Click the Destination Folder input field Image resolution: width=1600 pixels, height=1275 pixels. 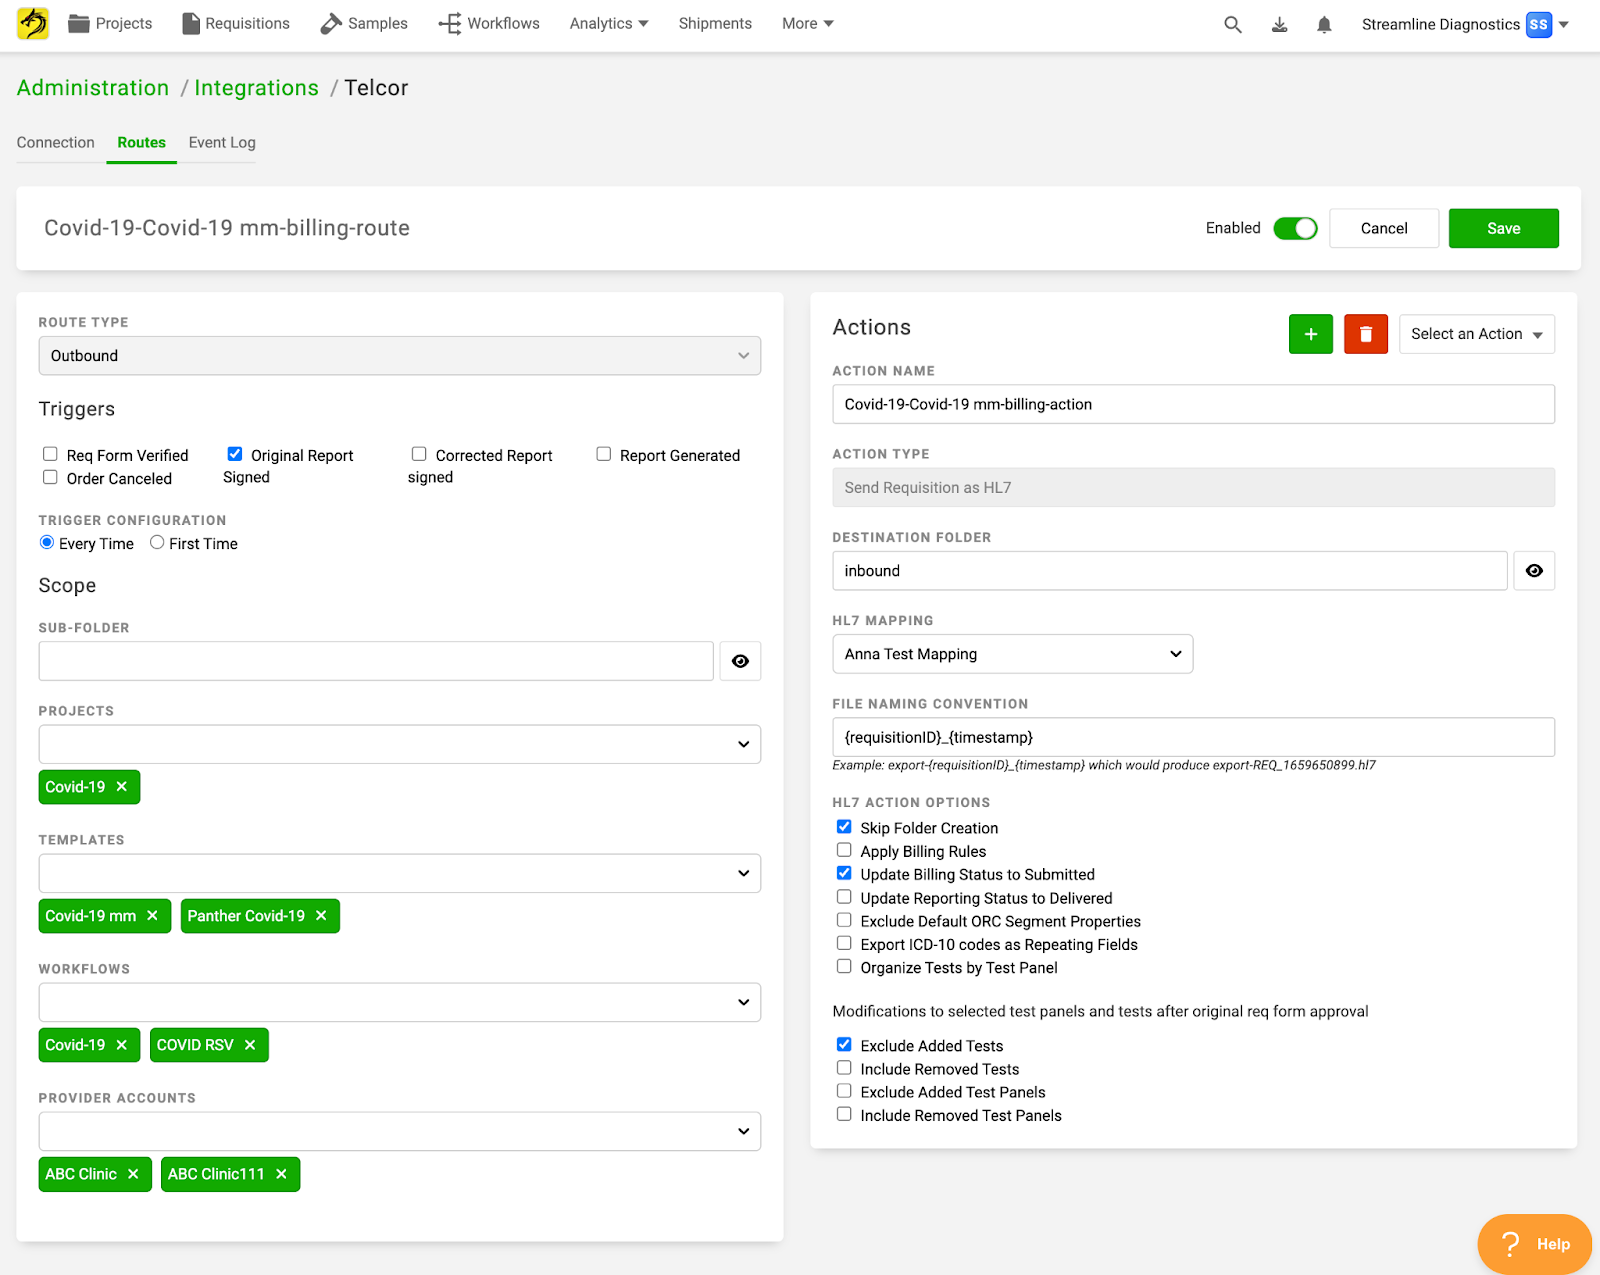pos(1170,571)
